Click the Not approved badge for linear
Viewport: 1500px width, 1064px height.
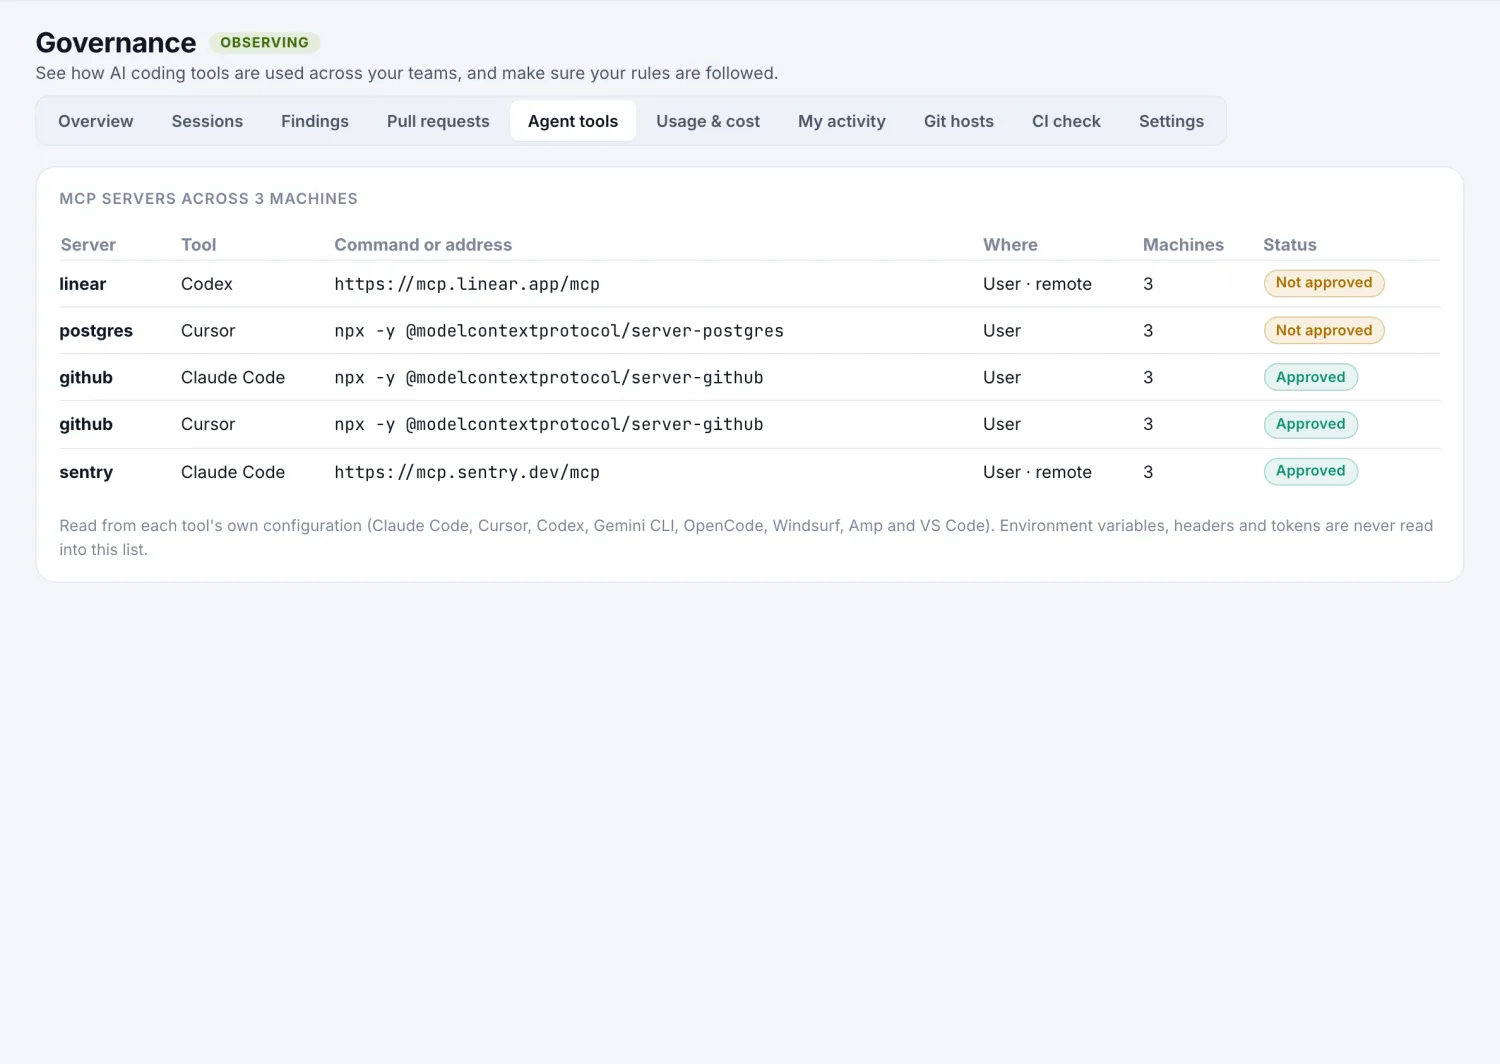pos(1324,283)
